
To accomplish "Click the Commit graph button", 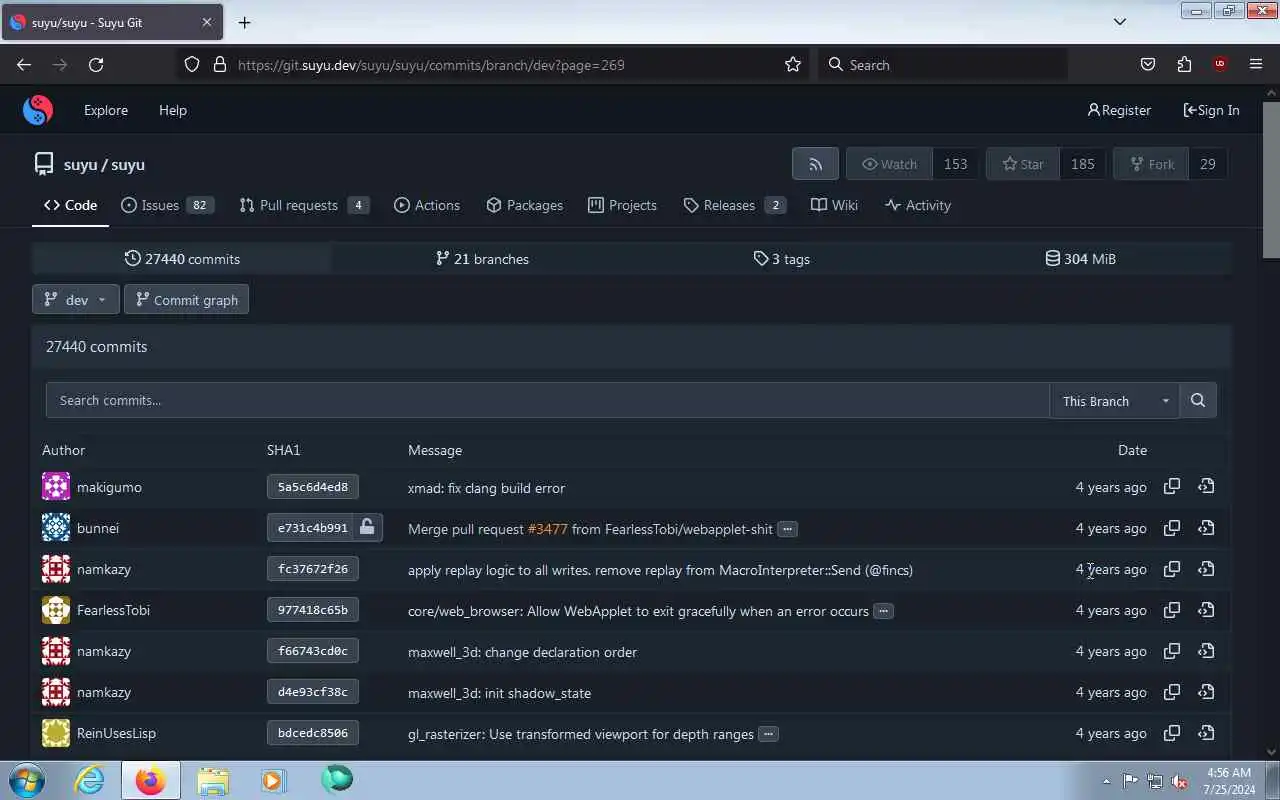I will [186, 300].
